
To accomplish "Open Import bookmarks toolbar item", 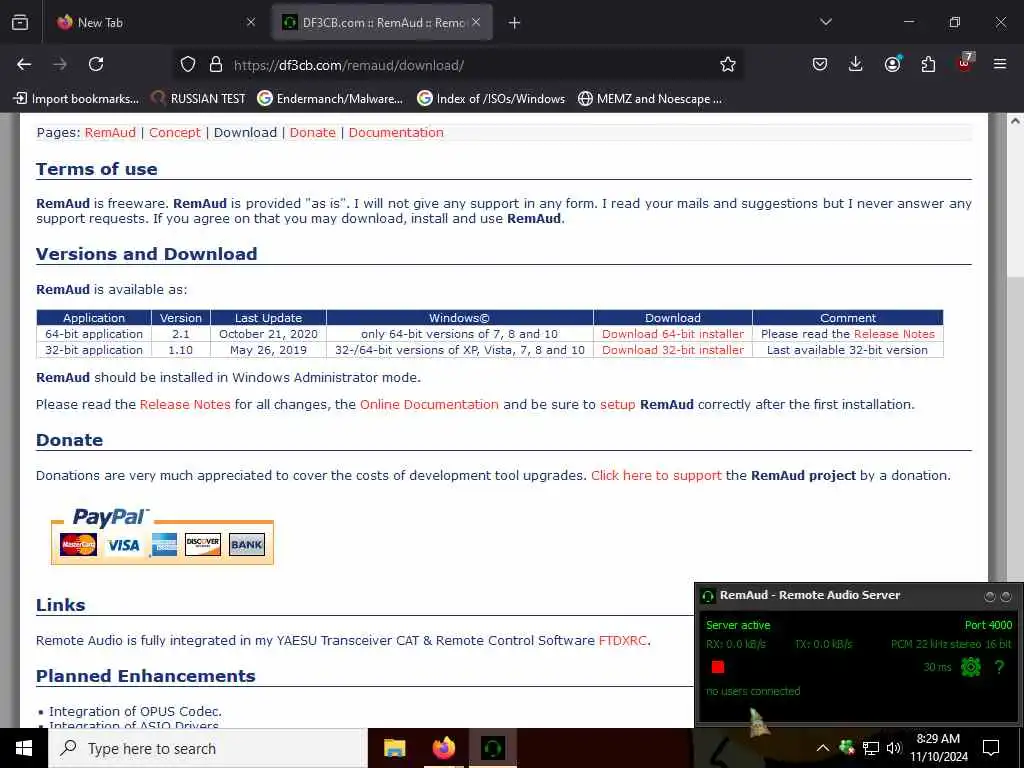I will coord(76,99).
